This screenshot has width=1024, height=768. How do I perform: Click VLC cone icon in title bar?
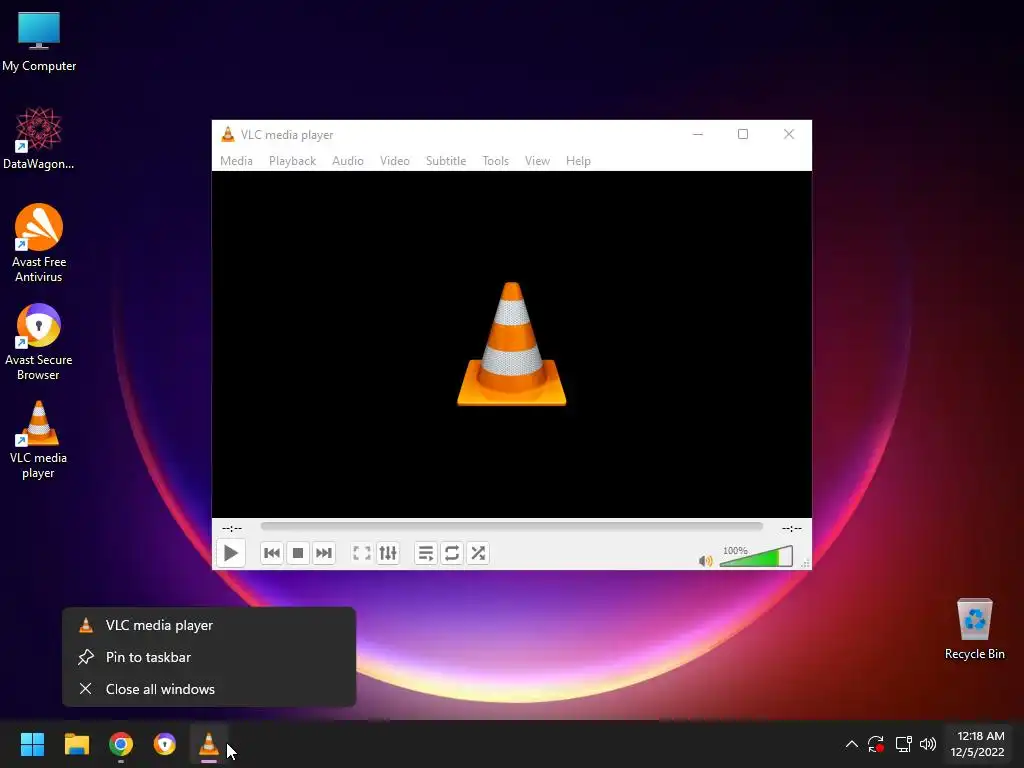tap(228, 135)
